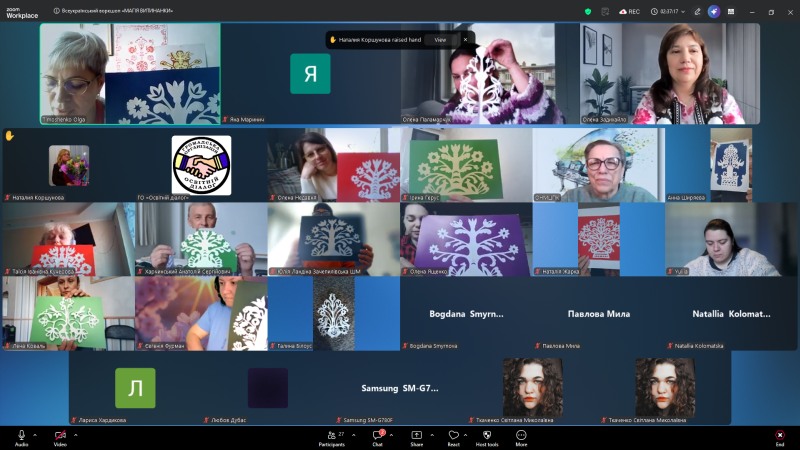Screen dimensions: 800x450
Task: Click View on raised hand notification
Action: pos(440,40)
